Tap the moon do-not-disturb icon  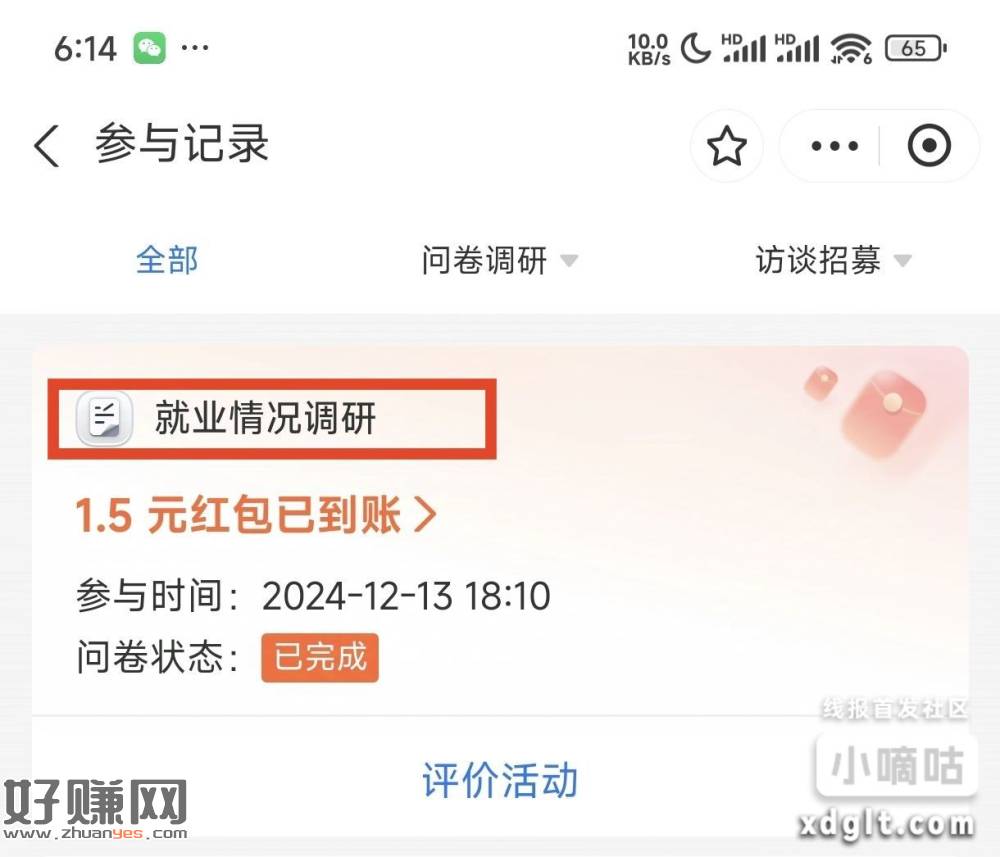695,48
